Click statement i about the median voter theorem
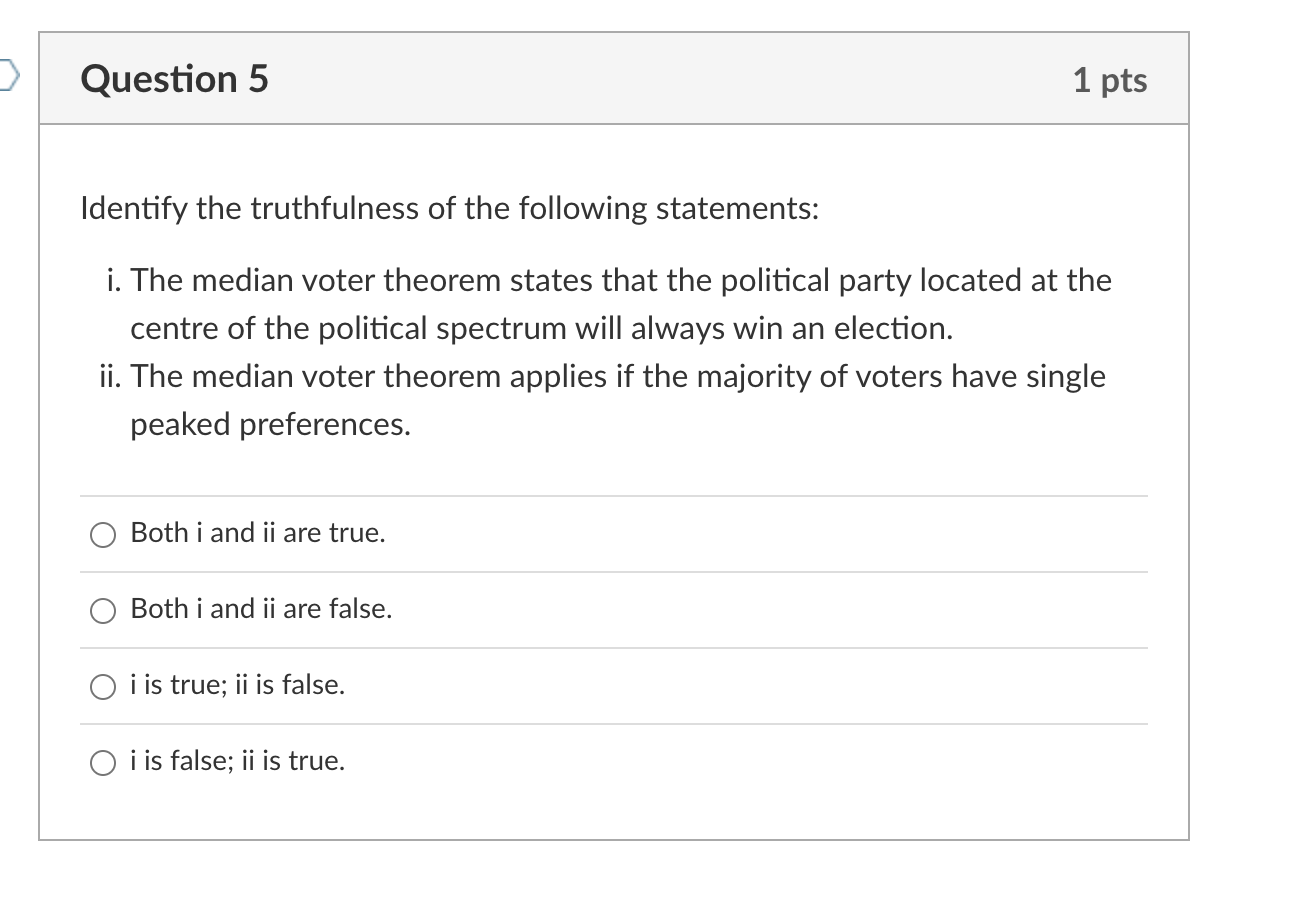This screenshot has width=1310, height=900. (x=620, y=303)
